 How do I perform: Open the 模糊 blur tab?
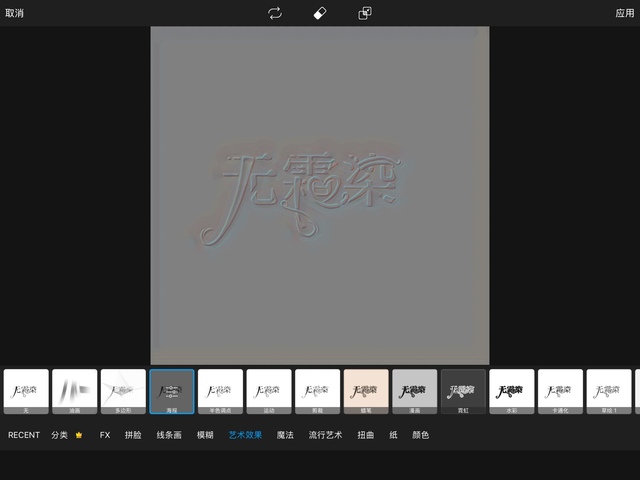[x=205, y=435]
